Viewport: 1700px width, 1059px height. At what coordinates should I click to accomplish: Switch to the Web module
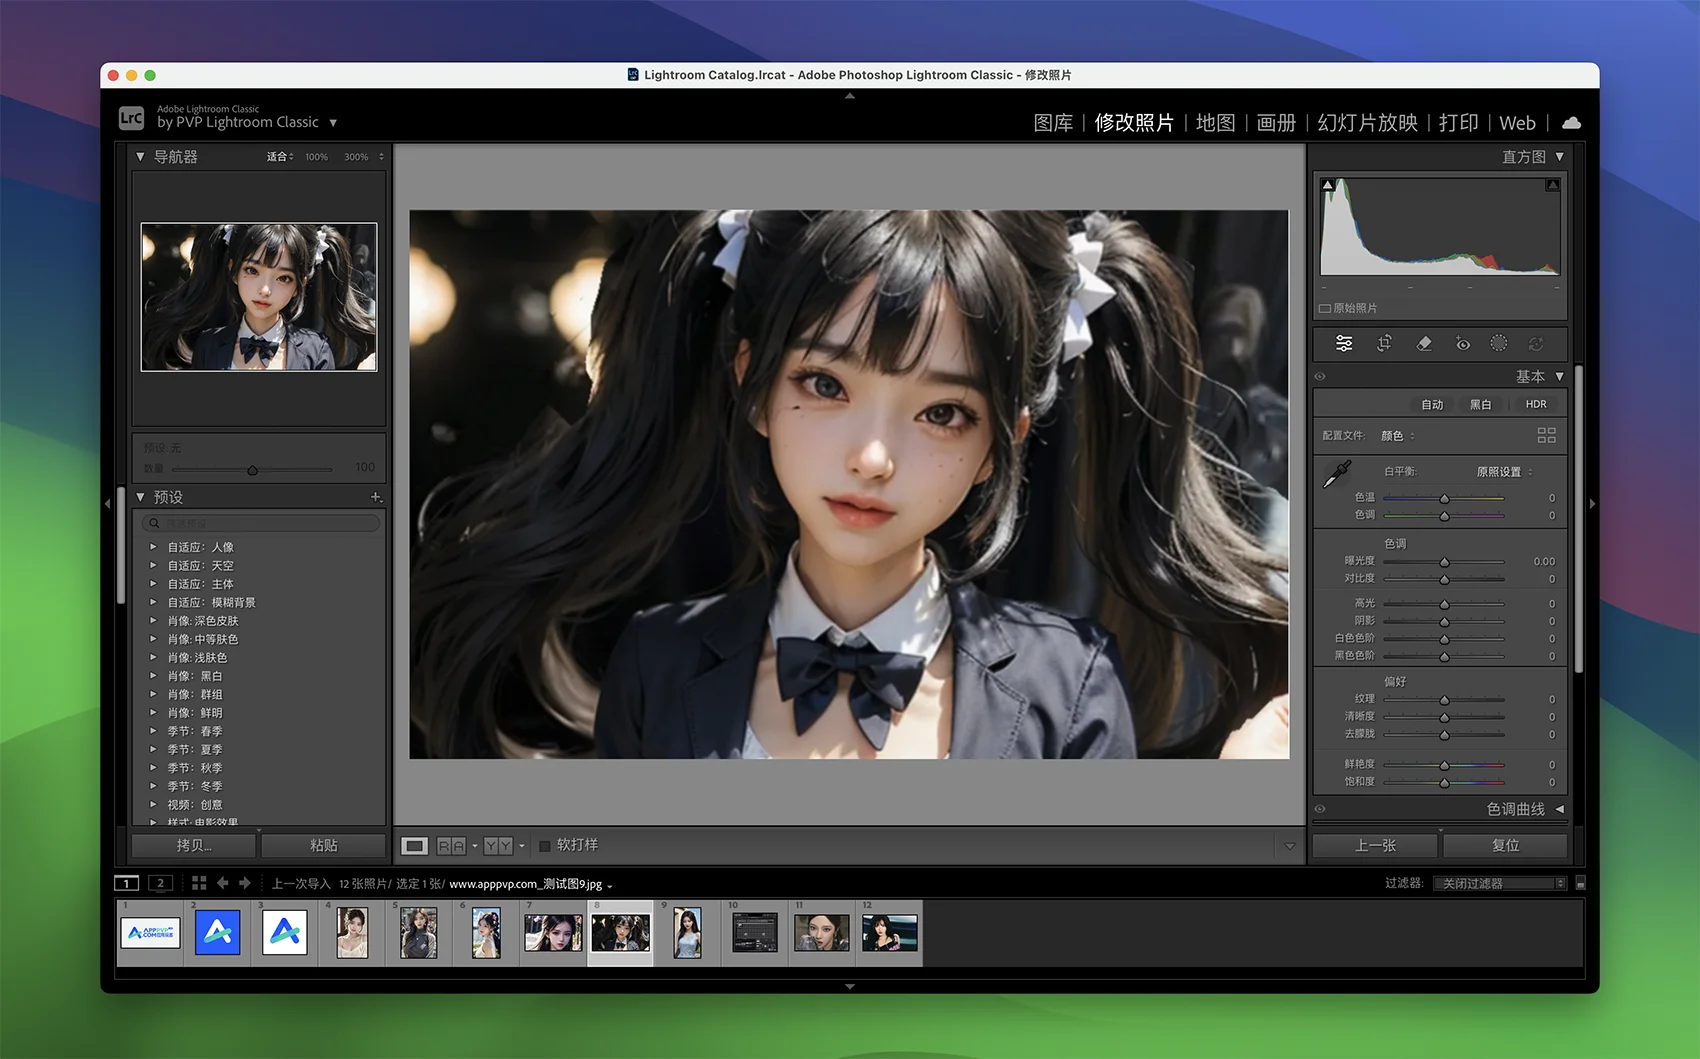pyautogui.click(x=1517, y=123)
